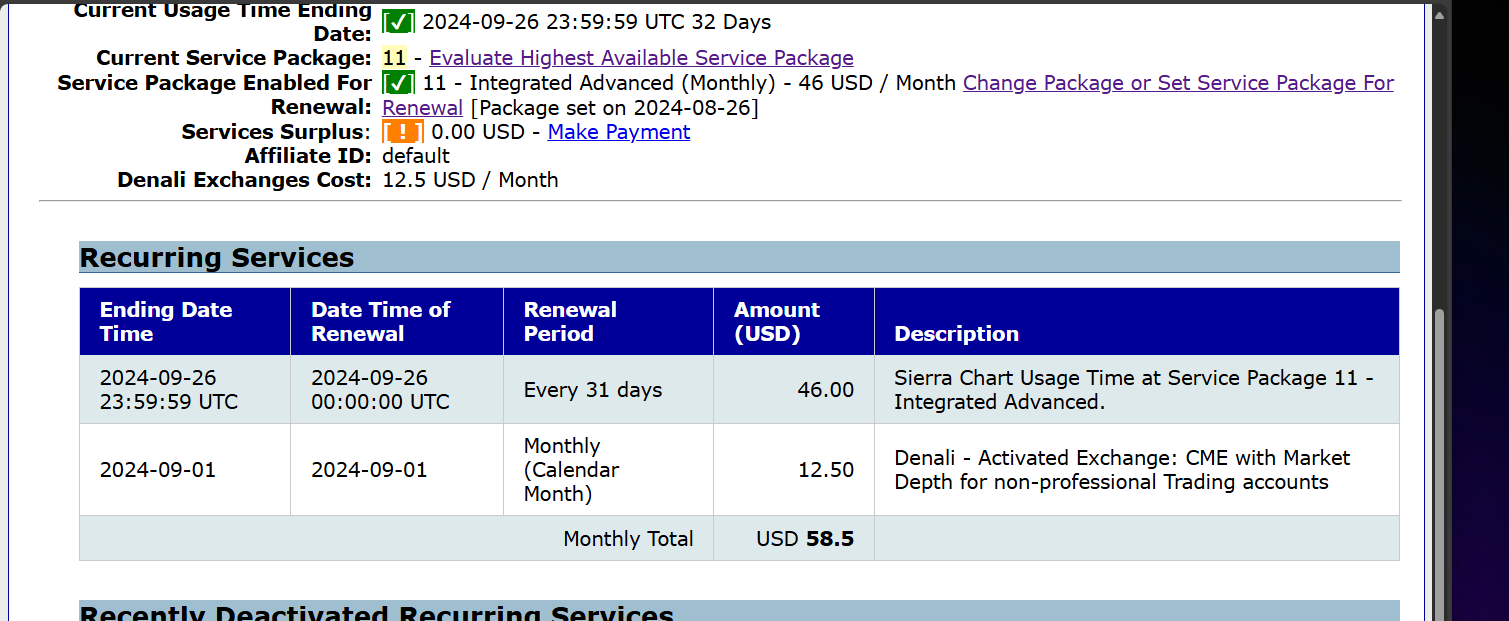Click green checkmark beside Integrated Advanced package
The height and width of the screenshot is (621, 1509).
click(x=399, y=83)
